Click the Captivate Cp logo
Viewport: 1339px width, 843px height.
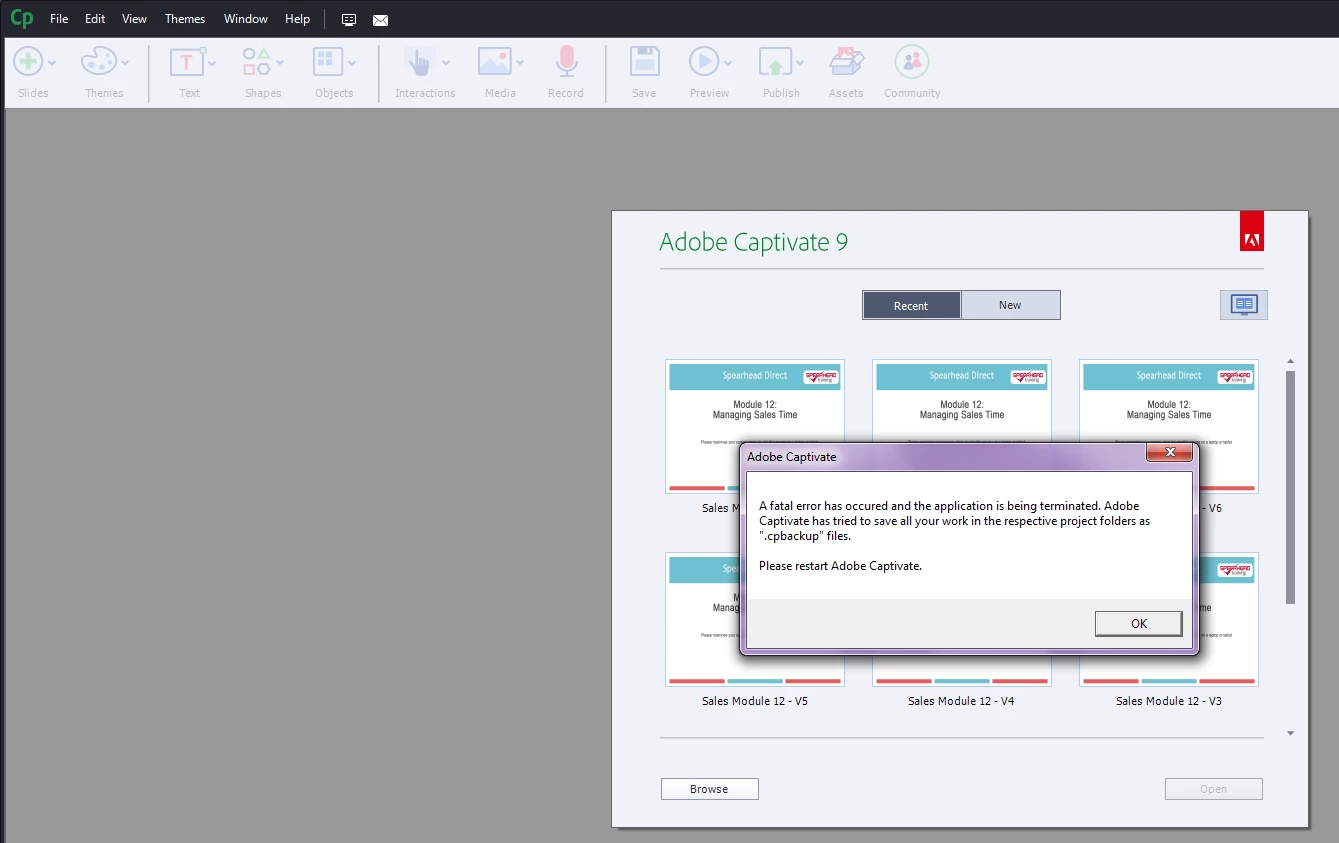pos(21,18)
